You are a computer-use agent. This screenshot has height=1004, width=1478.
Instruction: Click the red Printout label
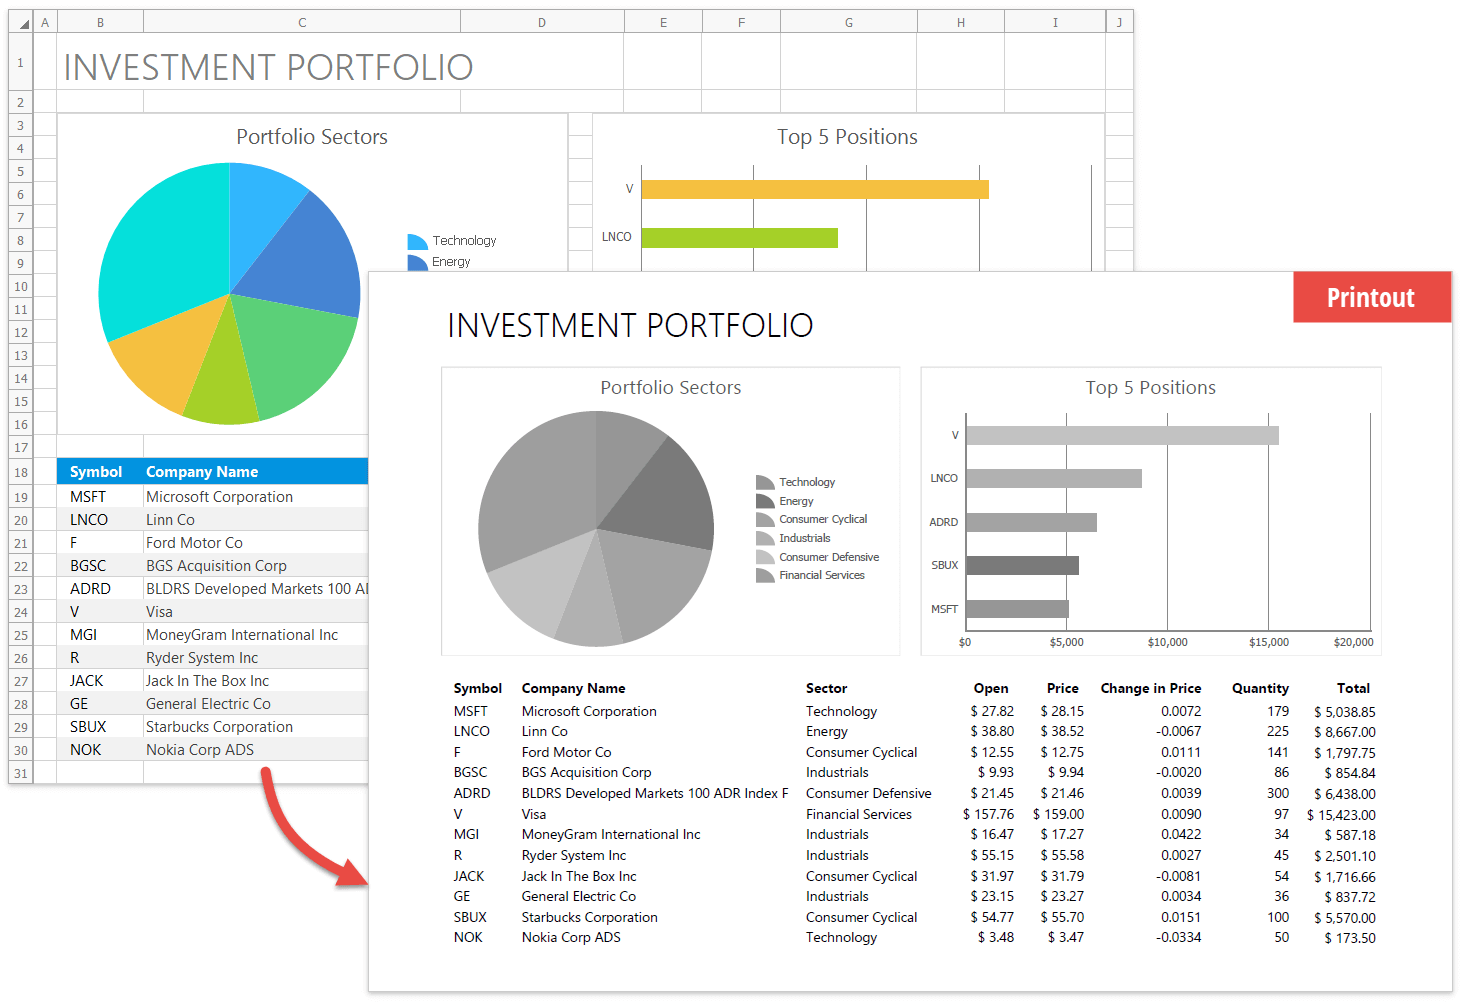1371,297
